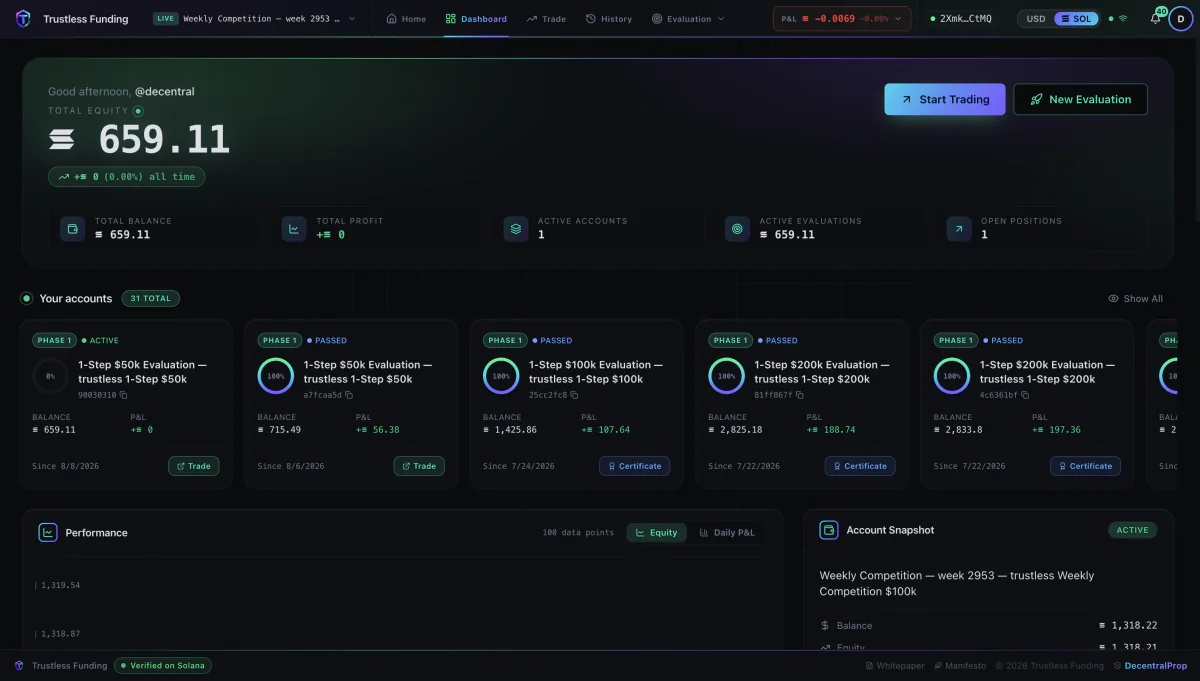The height and width of the screenshot is (681, 1200).
Task: Click the footer Trustless Funding logo
Action: point(18,665)
